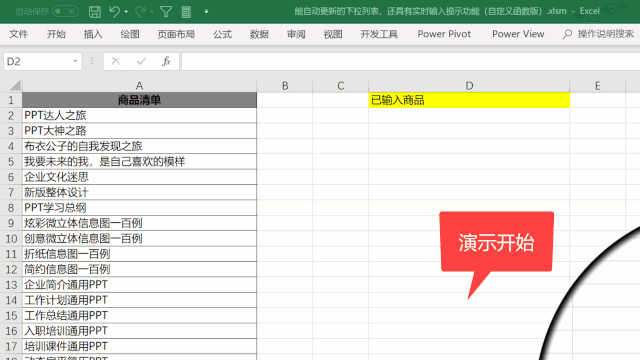Viewport: 640px width, 360px height.
Task: Switch to the 绘图 ribbon tab
Action: click(130, 34)
